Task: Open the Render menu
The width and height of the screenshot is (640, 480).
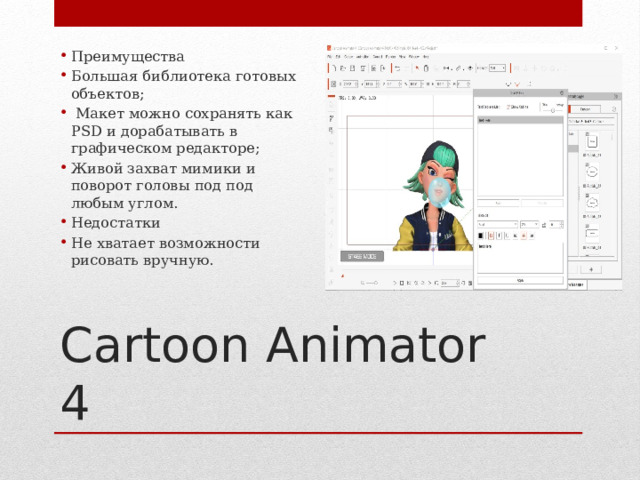Action: click(x=391, y=57)
